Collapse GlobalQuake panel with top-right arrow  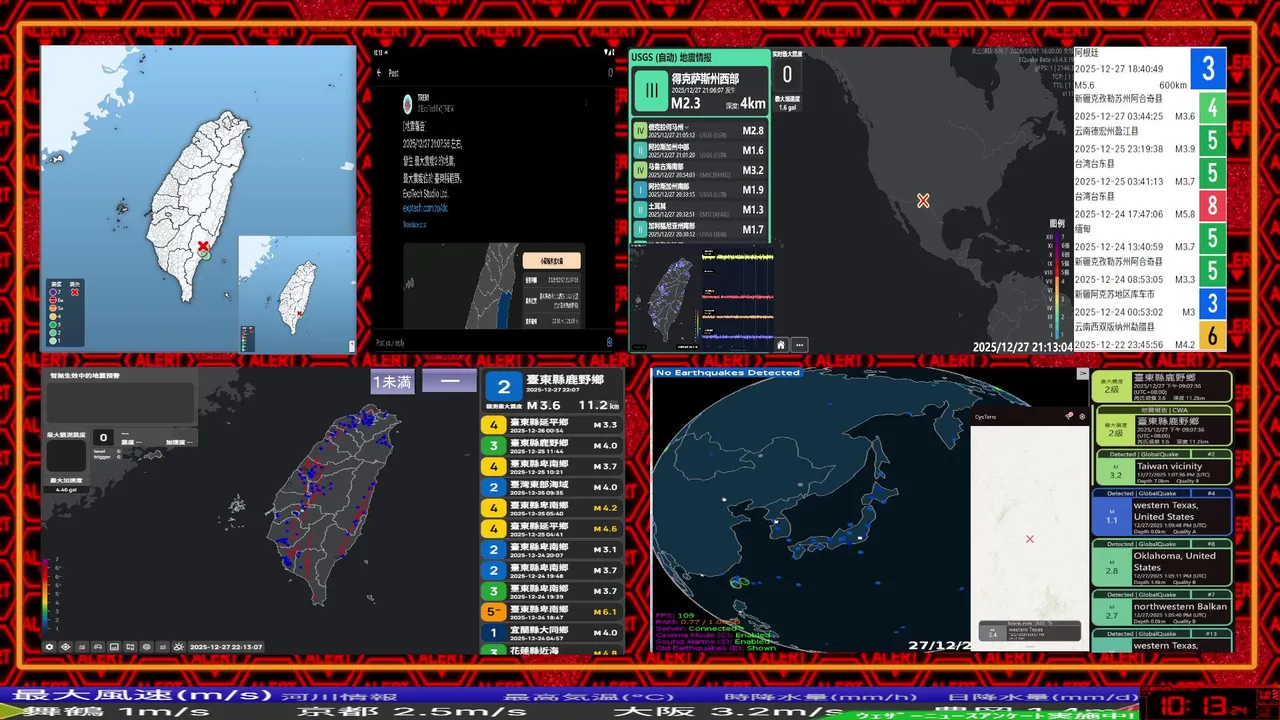[x=1082, y=373]
